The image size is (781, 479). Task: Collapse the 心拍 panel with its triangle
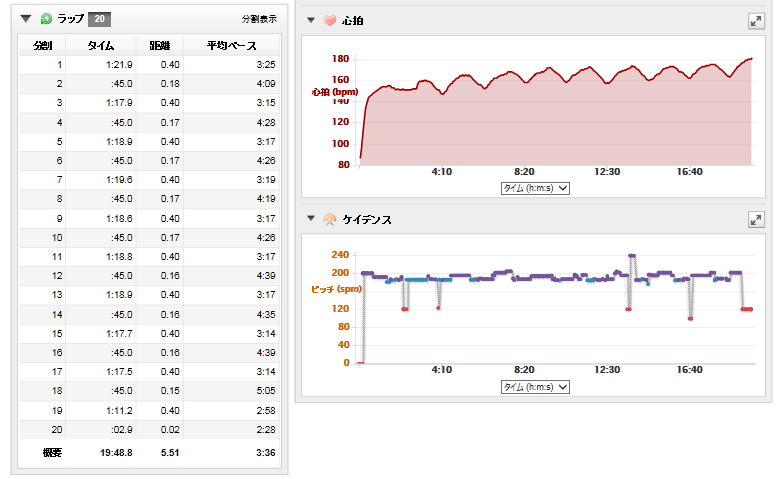tap(311, 20)
